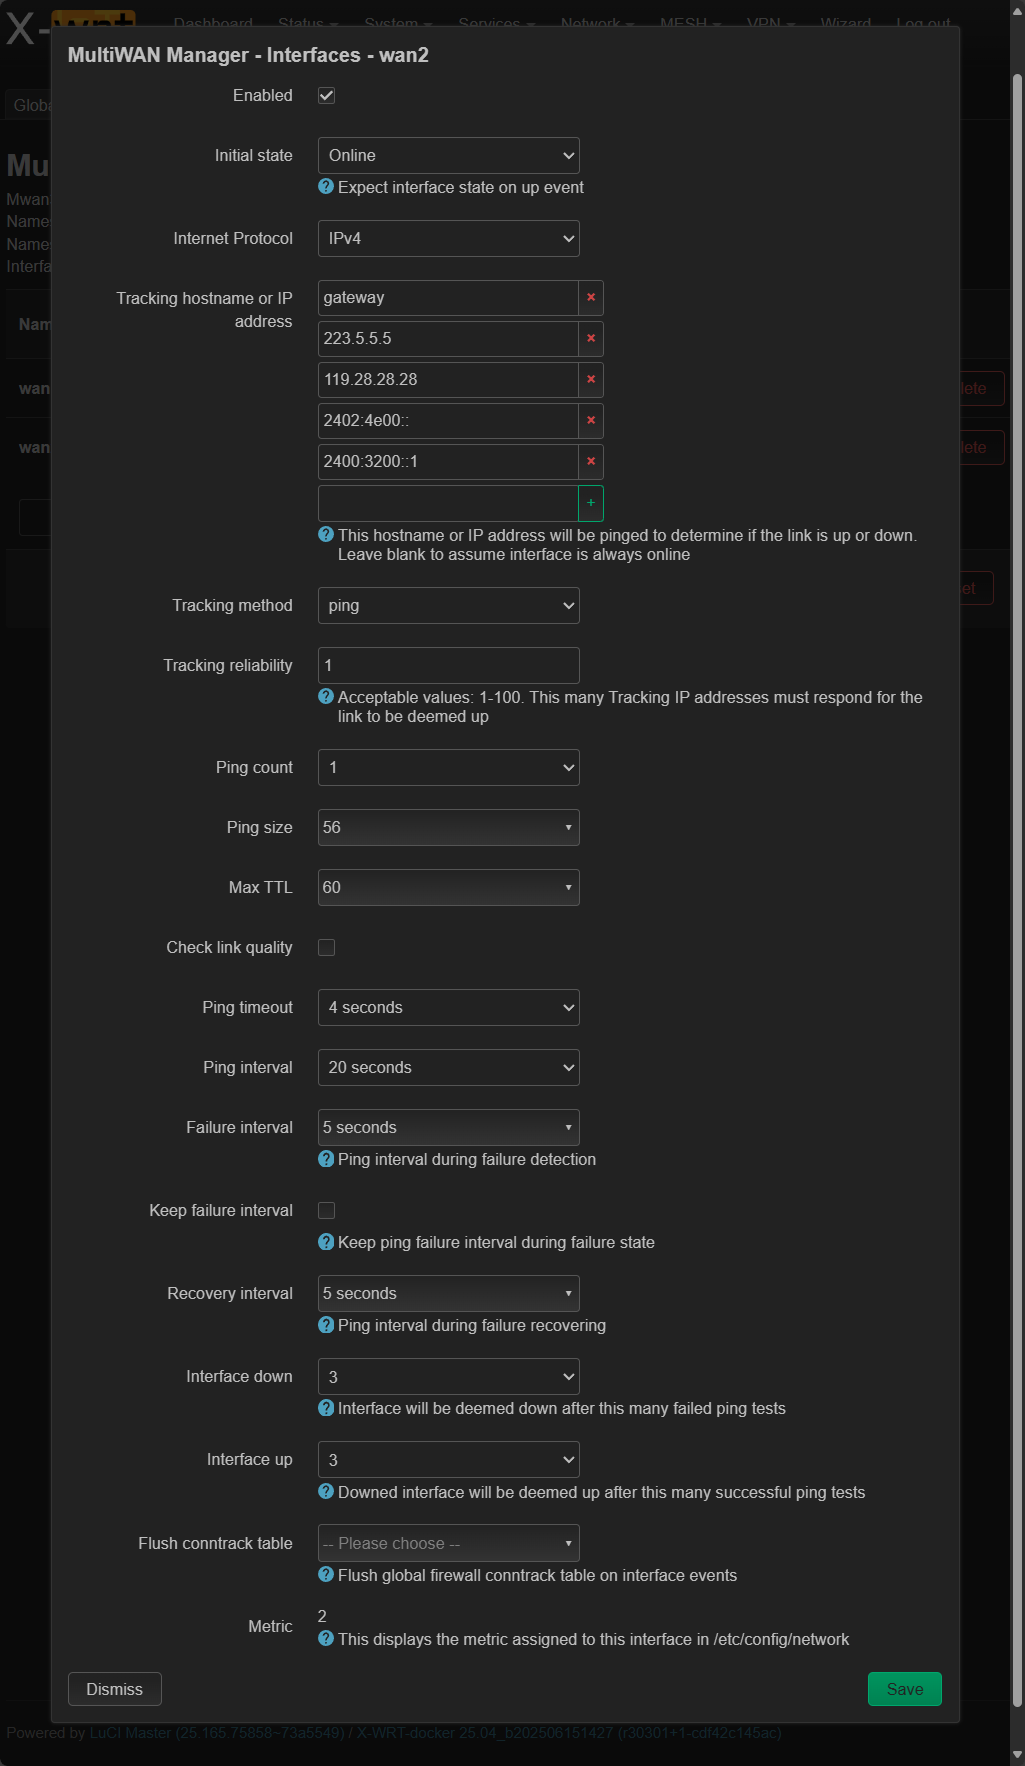Expand the Internet Protocol dropdown
This screenshot has height=1766, width=1025.
pos(449,239)
